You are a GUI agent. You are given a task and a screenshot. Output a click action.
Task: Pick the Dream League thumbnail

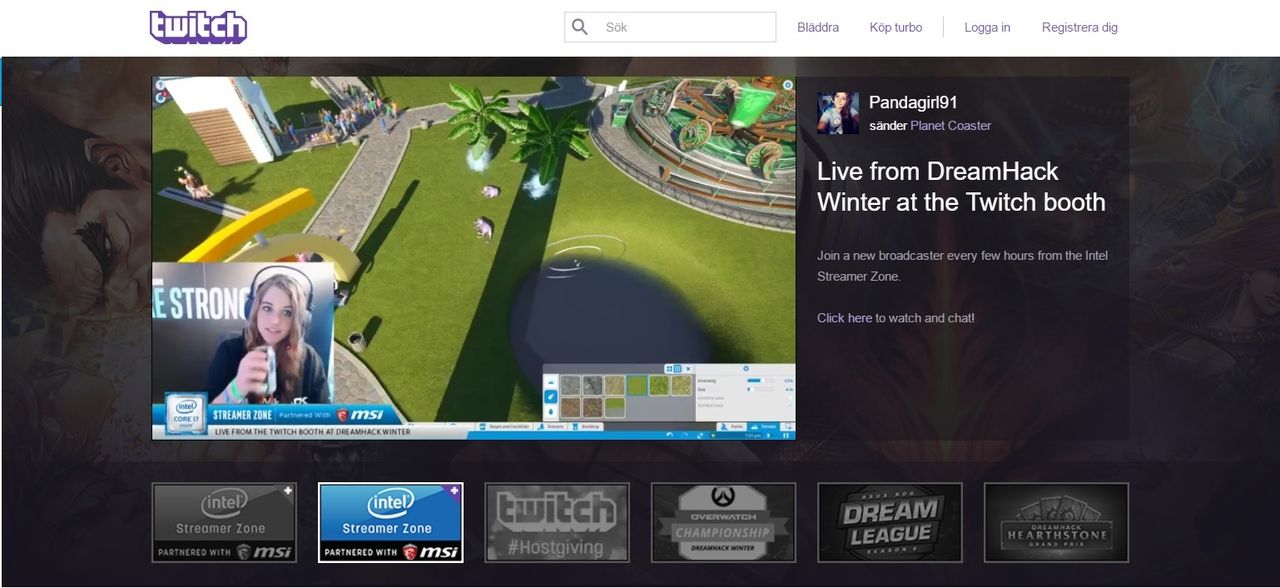pyautogui.click(x=890, y=522)
